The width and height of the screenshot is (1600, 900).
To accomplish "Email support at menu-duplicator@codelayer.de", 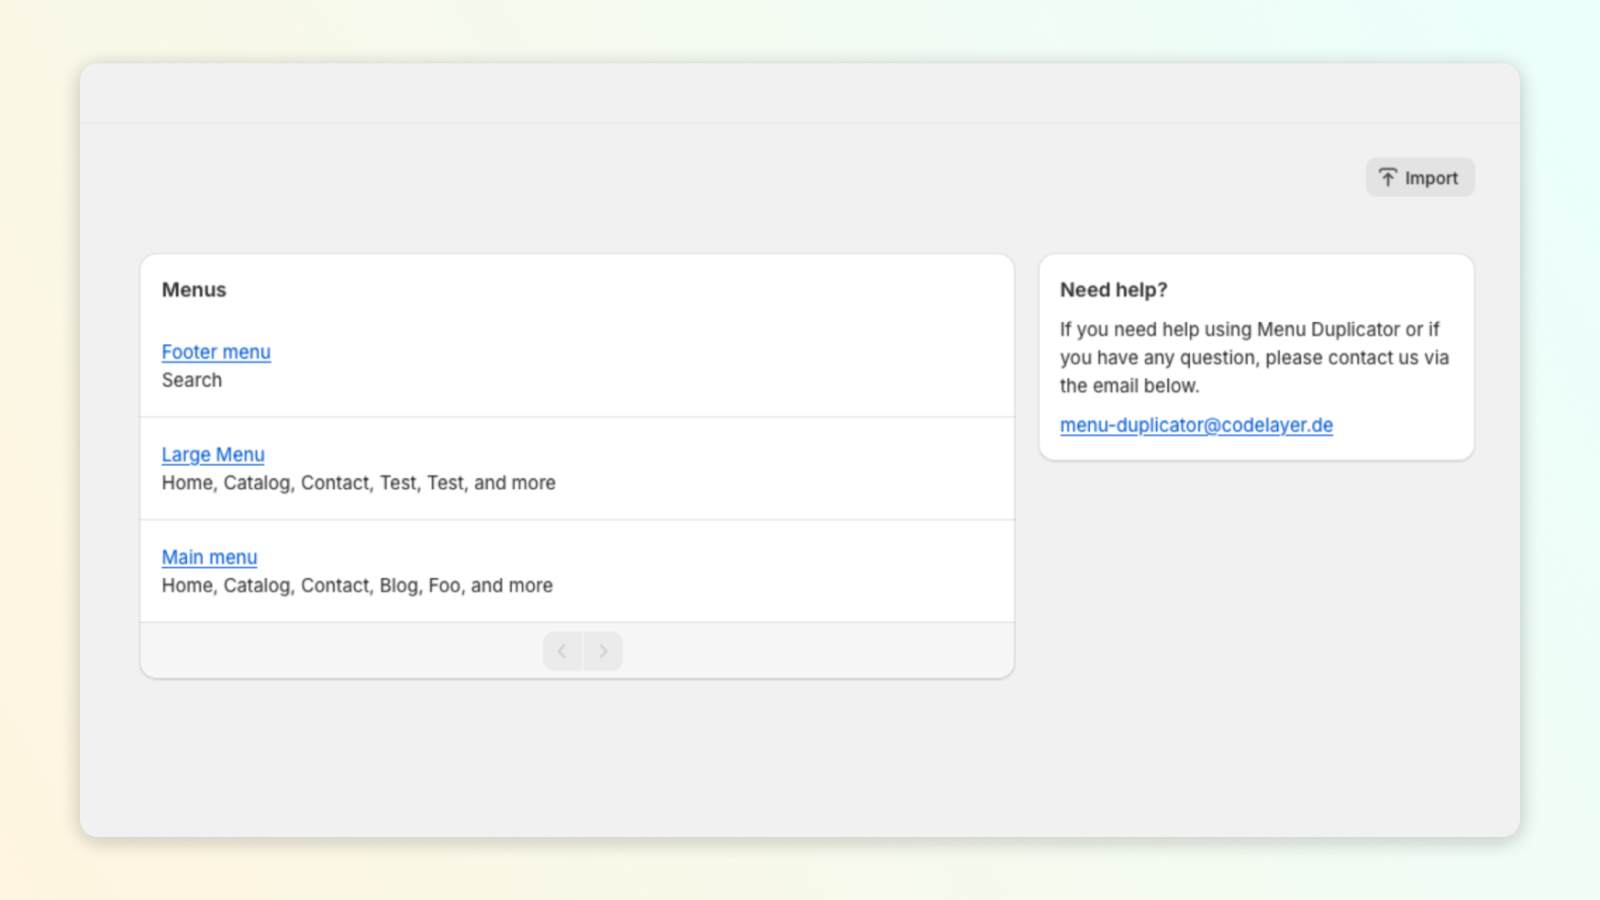I will 1196,424.
